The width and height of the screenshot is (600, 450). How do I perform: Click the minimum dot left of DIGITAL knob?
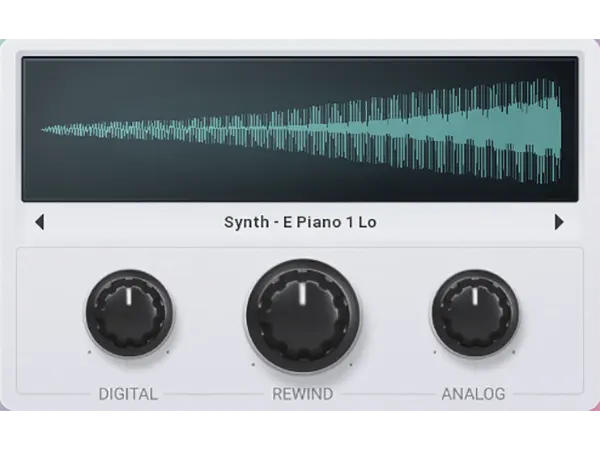point(88,352)
